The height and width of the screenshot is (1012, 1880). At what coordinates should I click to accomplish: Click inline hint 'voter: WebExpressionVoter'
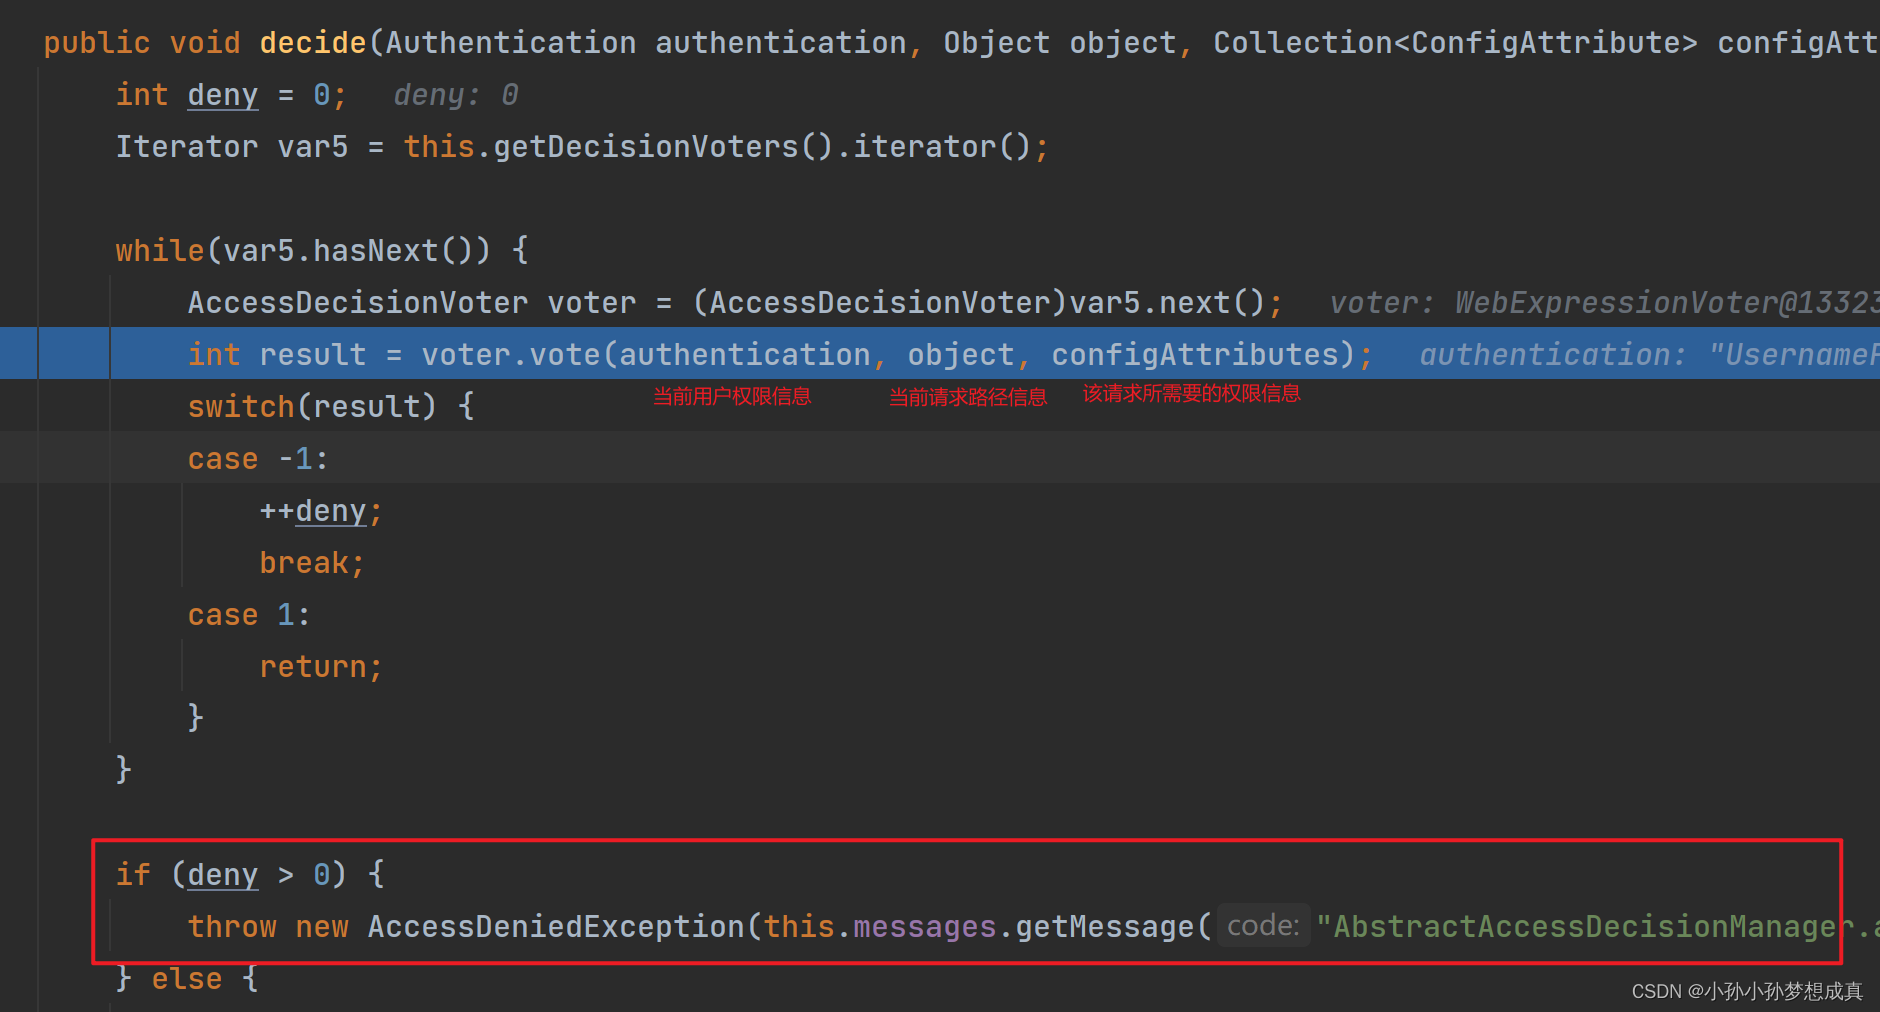pyautogui.click(x=1604, y=303)
